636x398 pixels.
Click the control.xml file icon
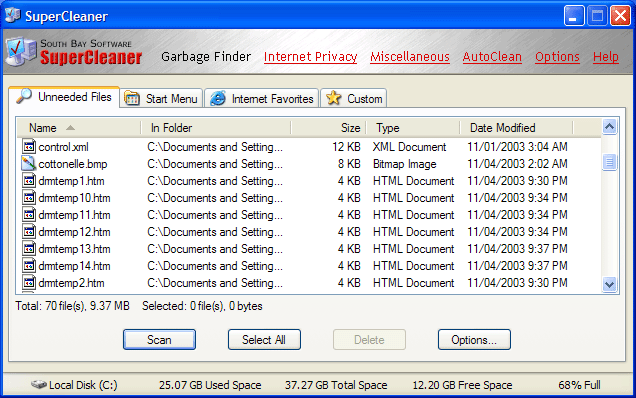pyautogui.click(x=28, y=146)
